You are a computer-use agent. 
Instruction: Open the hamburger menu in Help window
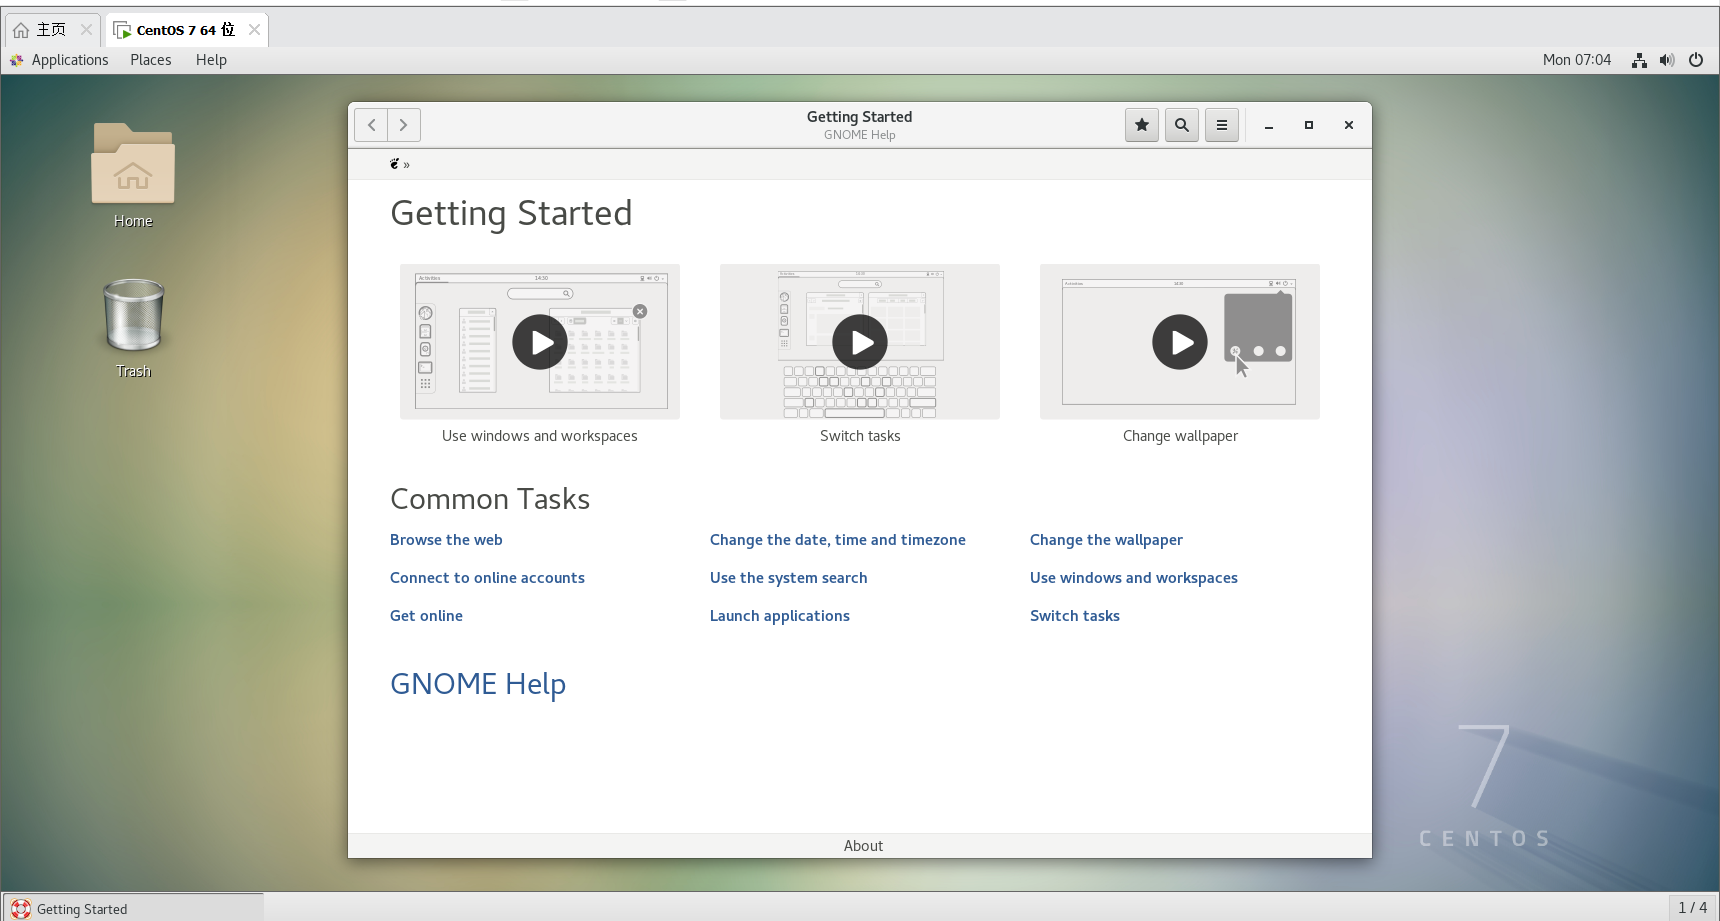pos(1221,125)
